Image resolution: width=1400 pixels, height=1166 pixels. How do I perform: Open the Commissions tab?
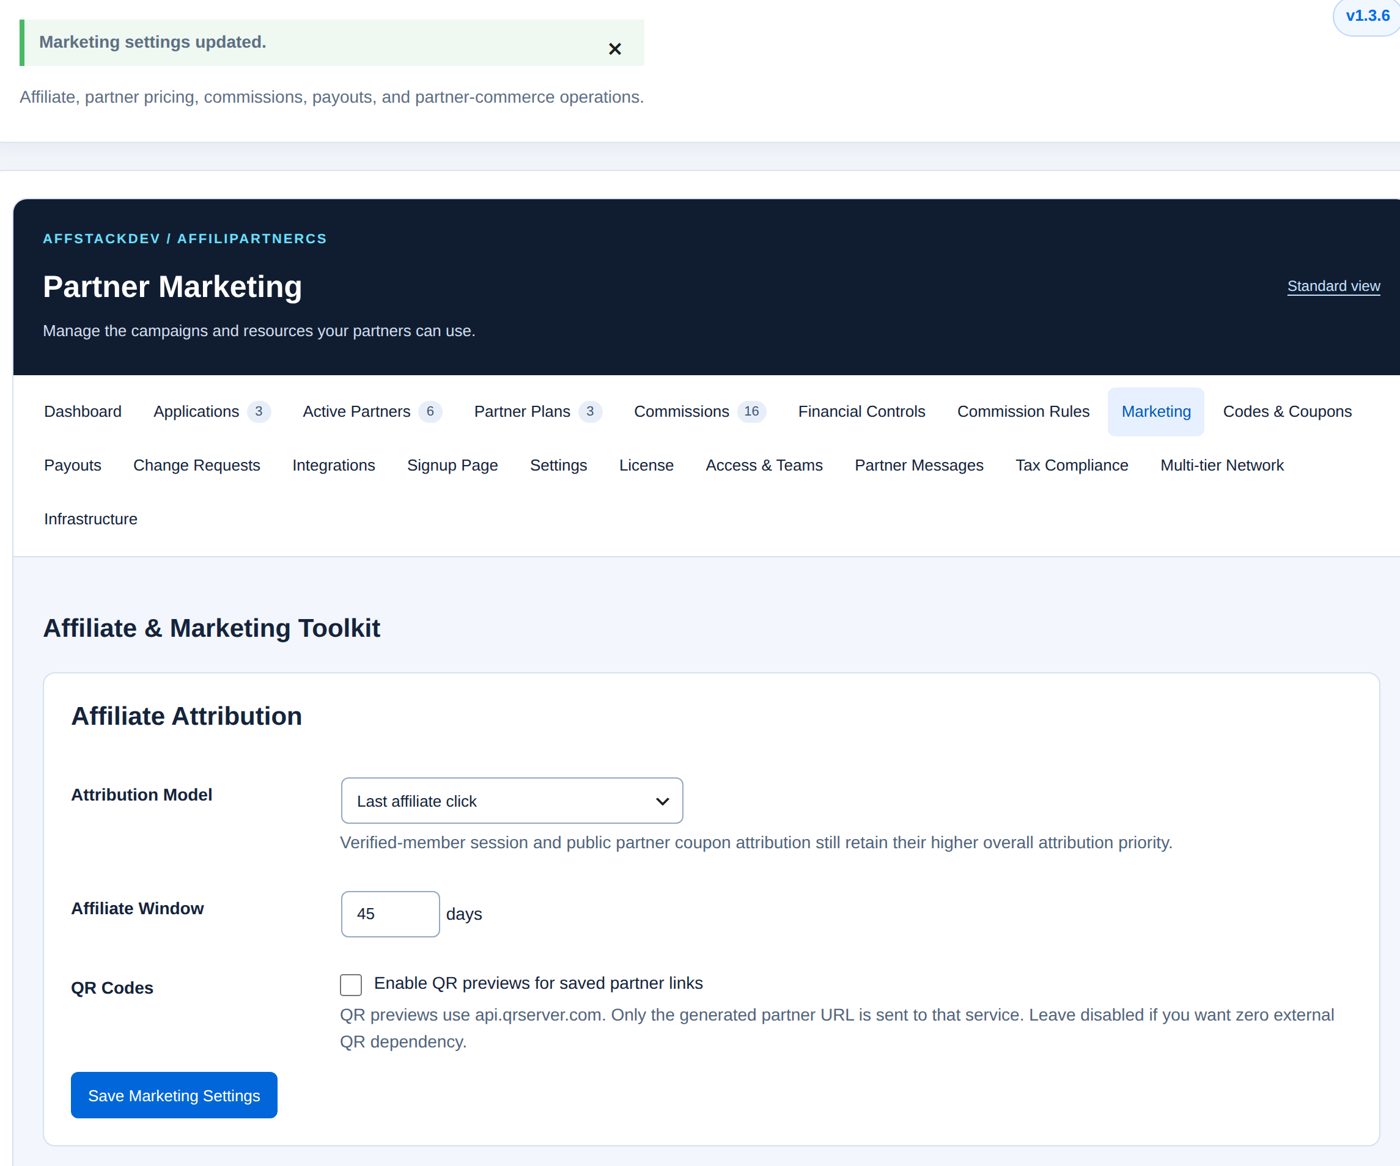pyautogui.click(x=699, y=412)
